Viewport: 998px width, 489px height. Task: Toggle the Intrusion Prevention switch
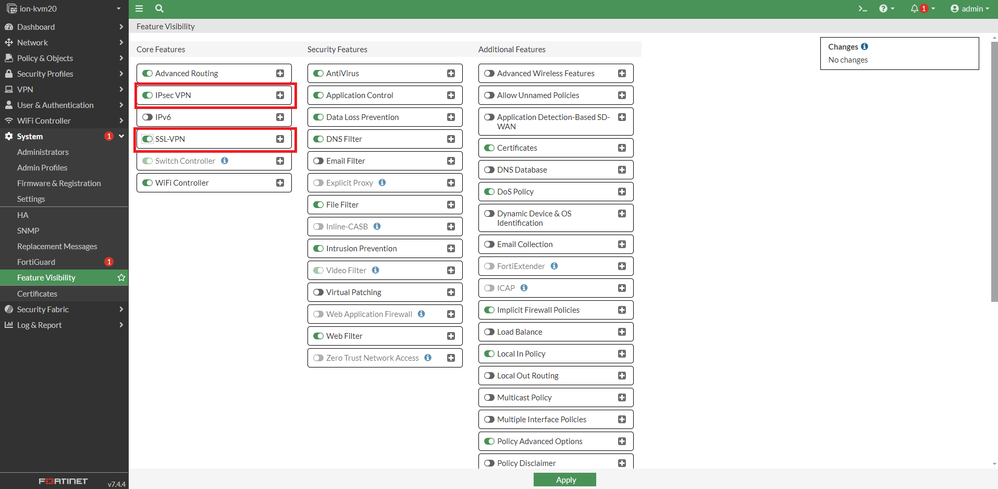[318, 248]
